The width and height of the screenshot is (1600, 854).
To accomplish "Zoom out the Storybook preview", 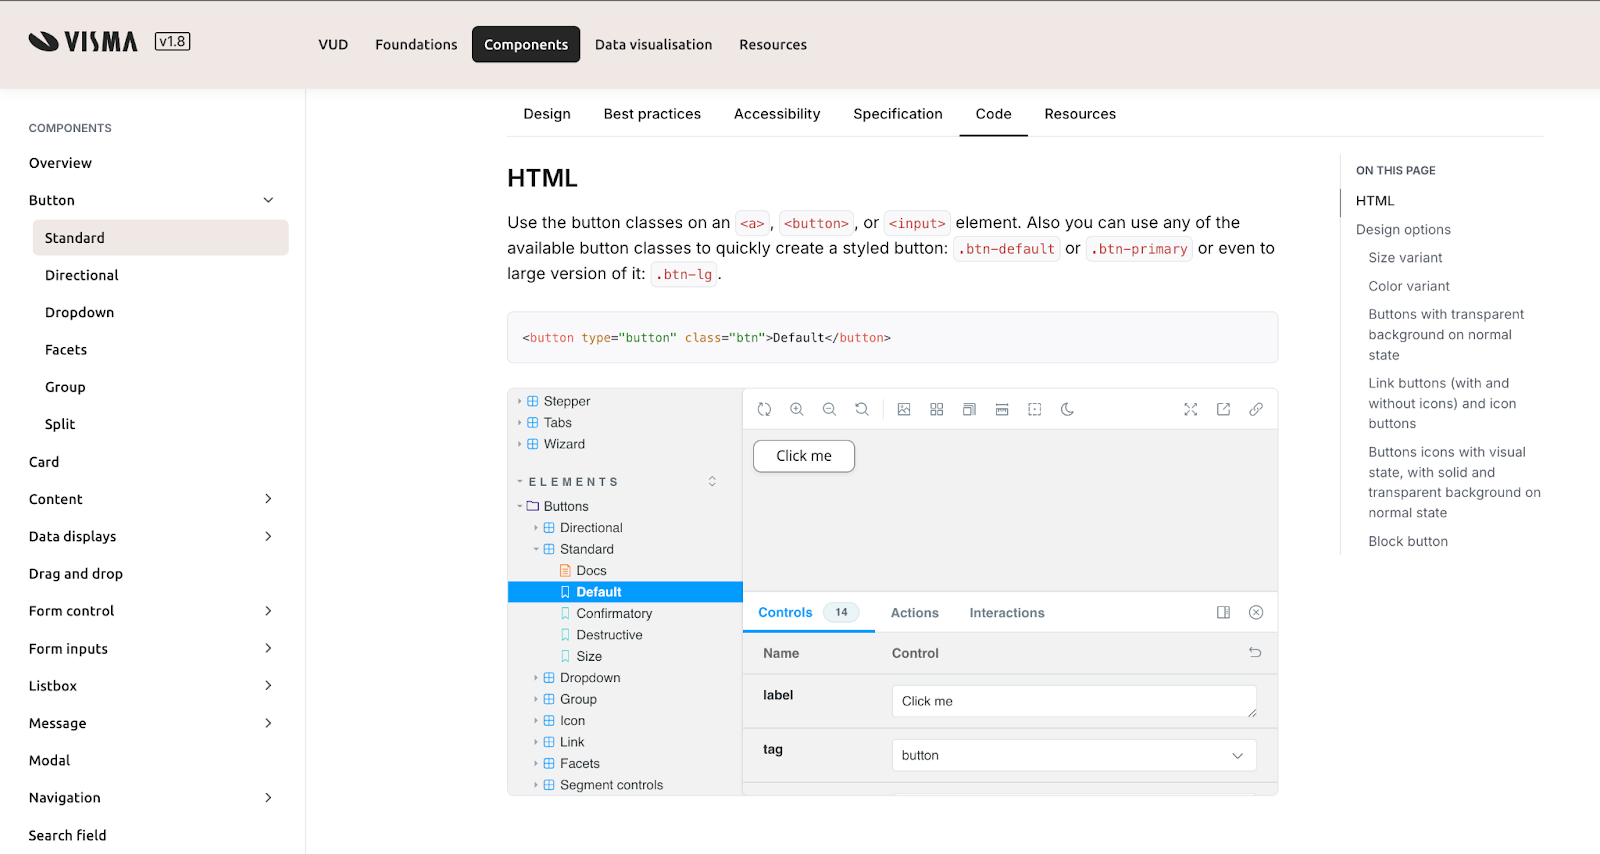I will click(x=829, y=409).
